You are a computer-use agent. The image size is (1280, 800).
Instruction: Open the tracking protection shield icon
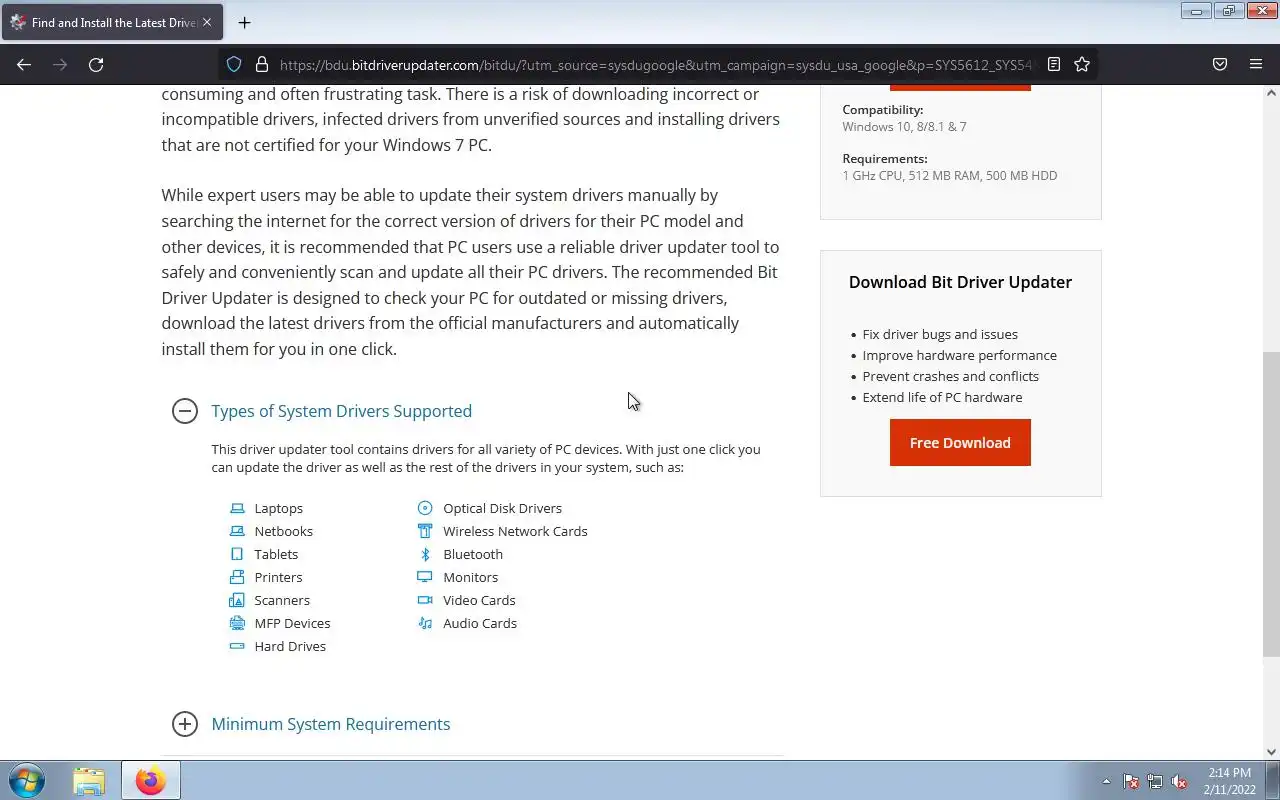(234, 64)
